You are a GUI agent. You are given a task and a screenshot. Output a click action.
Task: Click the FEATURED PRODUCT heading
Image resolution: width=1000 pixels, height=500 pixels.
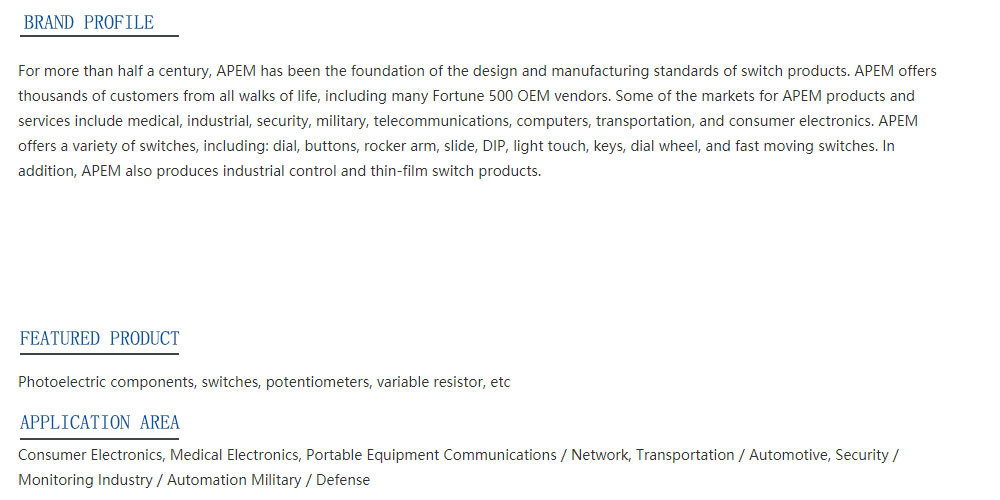pos(99,338)
